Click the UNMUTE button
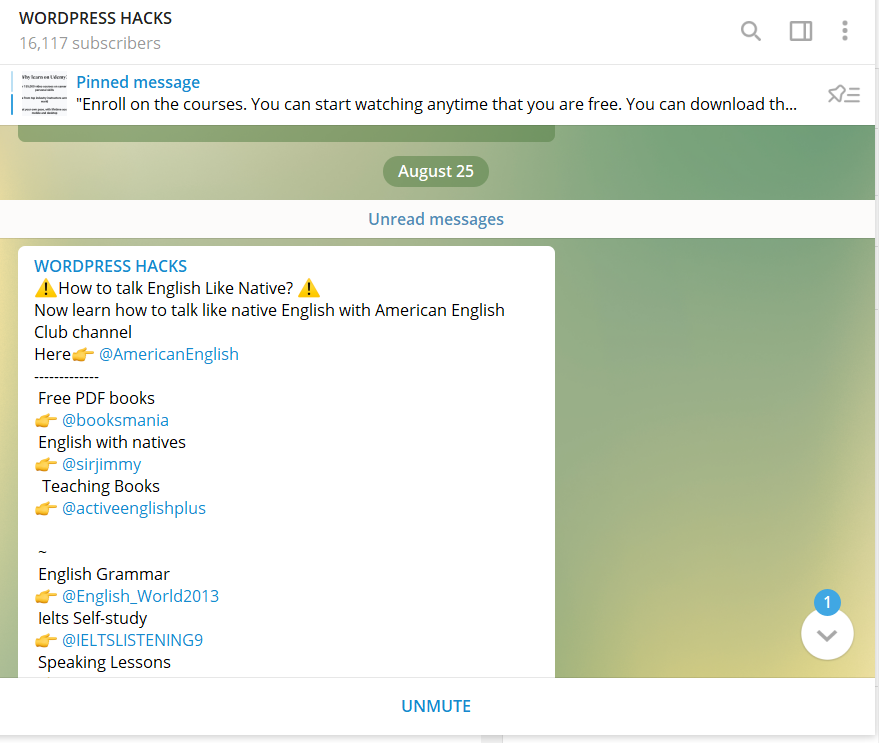Viewport: 879px width, 743px height. pos(436,706)
